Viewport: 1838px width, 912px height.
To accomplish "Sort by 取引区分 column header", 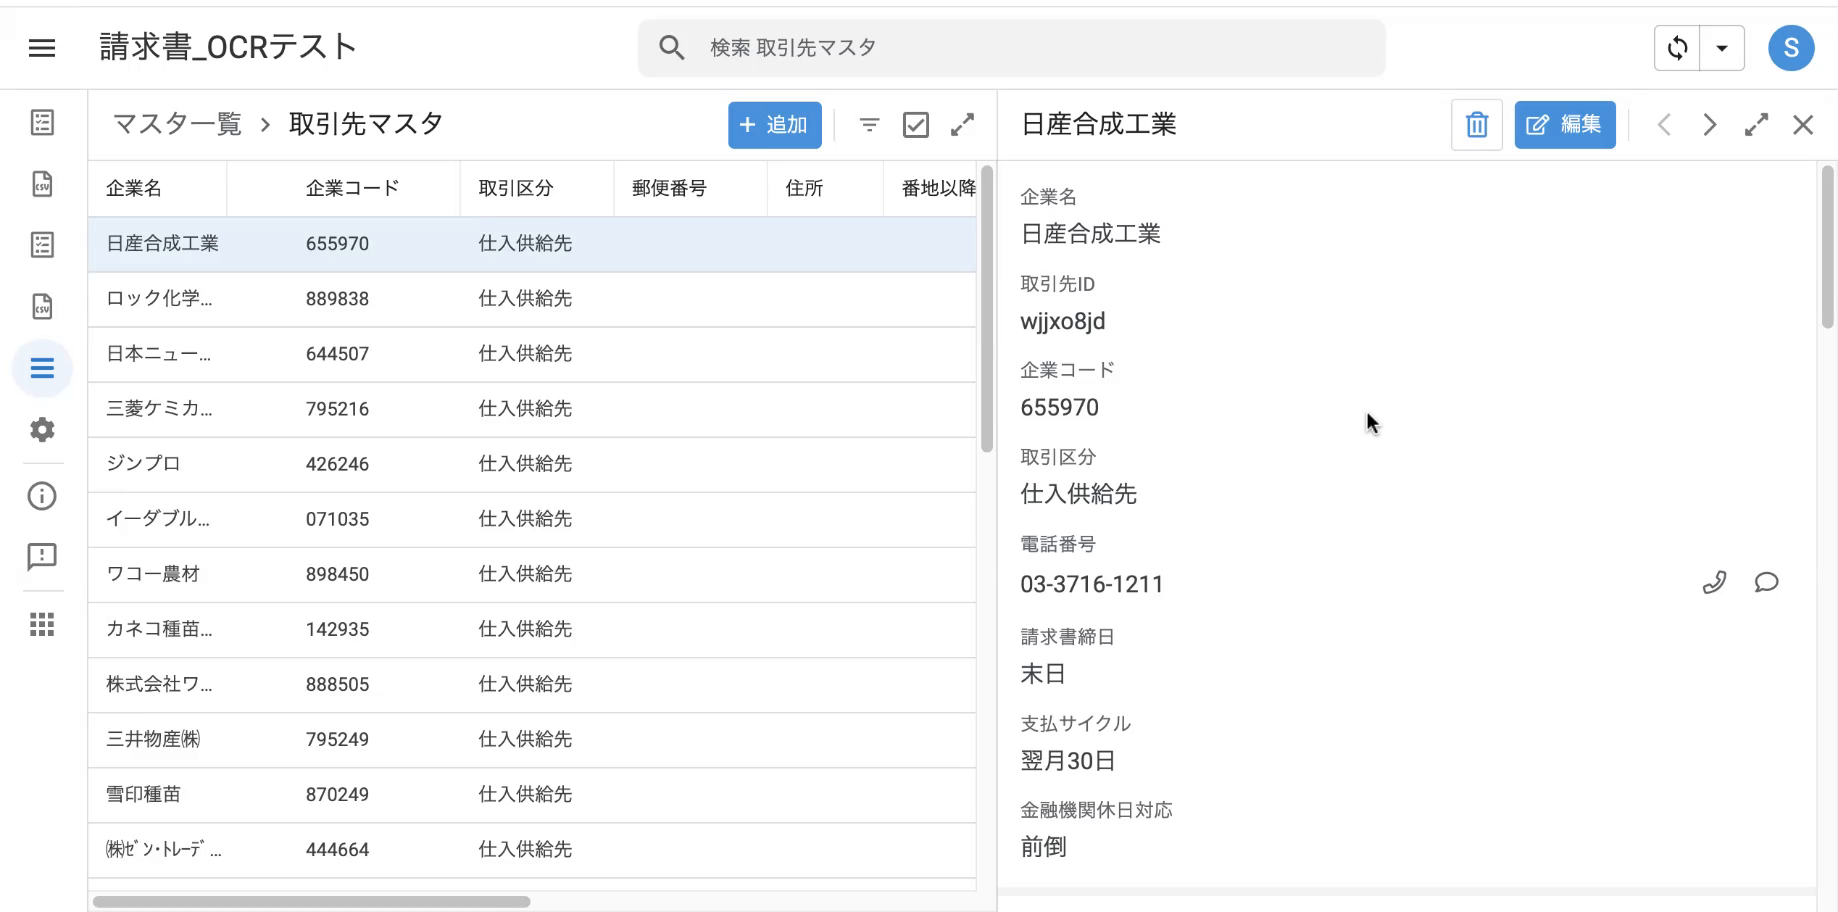I will click(x=516, y=188).
